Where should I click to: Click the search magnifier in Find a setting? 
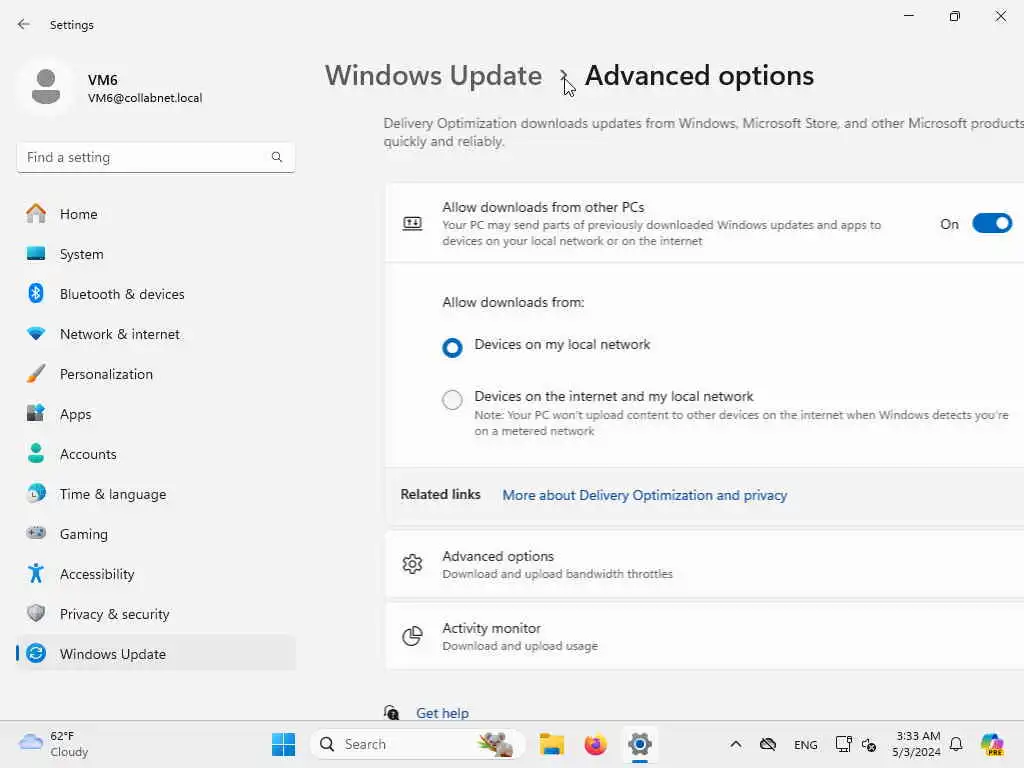(x=277, y=157)
